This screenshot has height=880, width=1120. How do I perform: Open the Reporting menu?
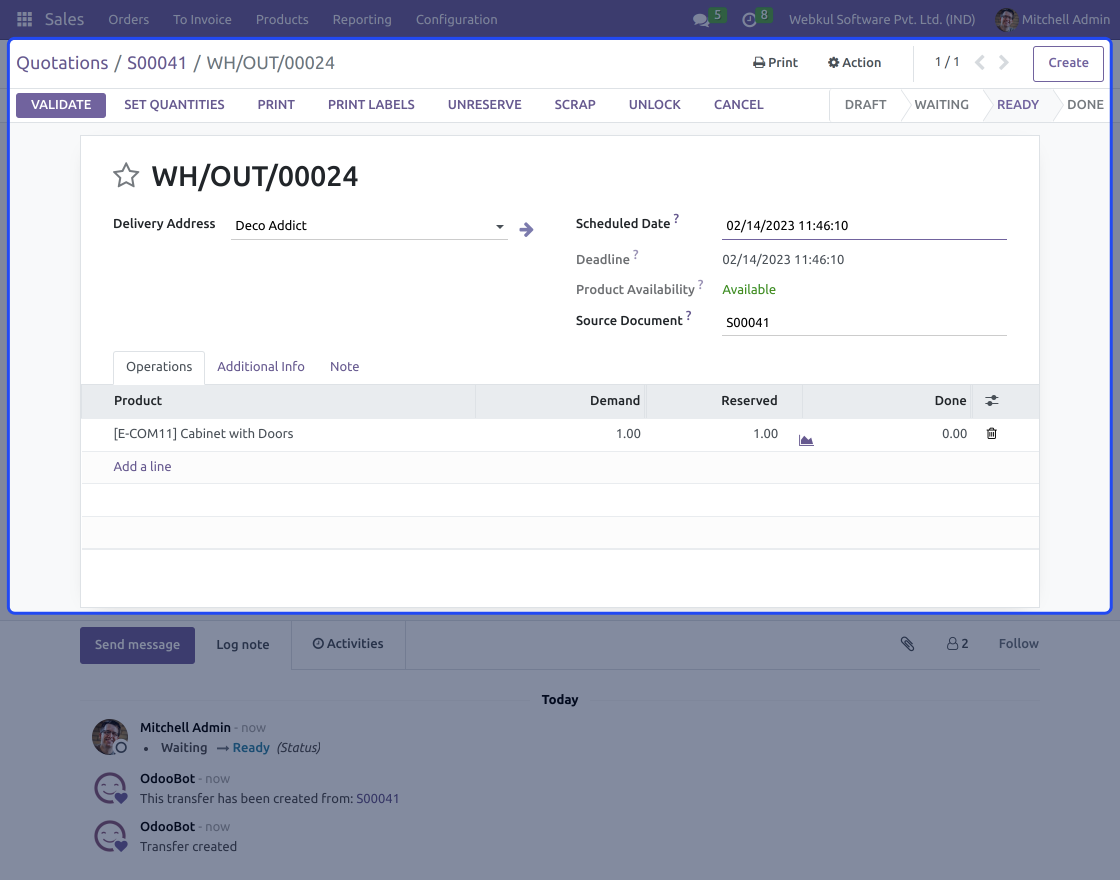pyautogui.click(x=362, y=20)
